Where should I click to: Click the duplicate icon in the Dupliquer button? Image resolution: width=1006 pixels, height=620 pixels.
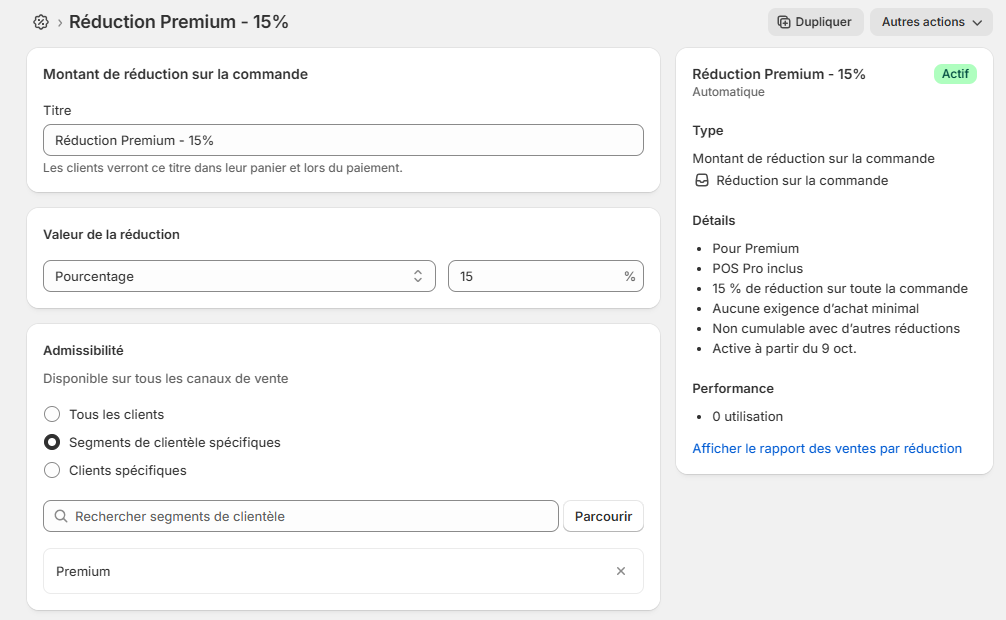coord(784,22)
